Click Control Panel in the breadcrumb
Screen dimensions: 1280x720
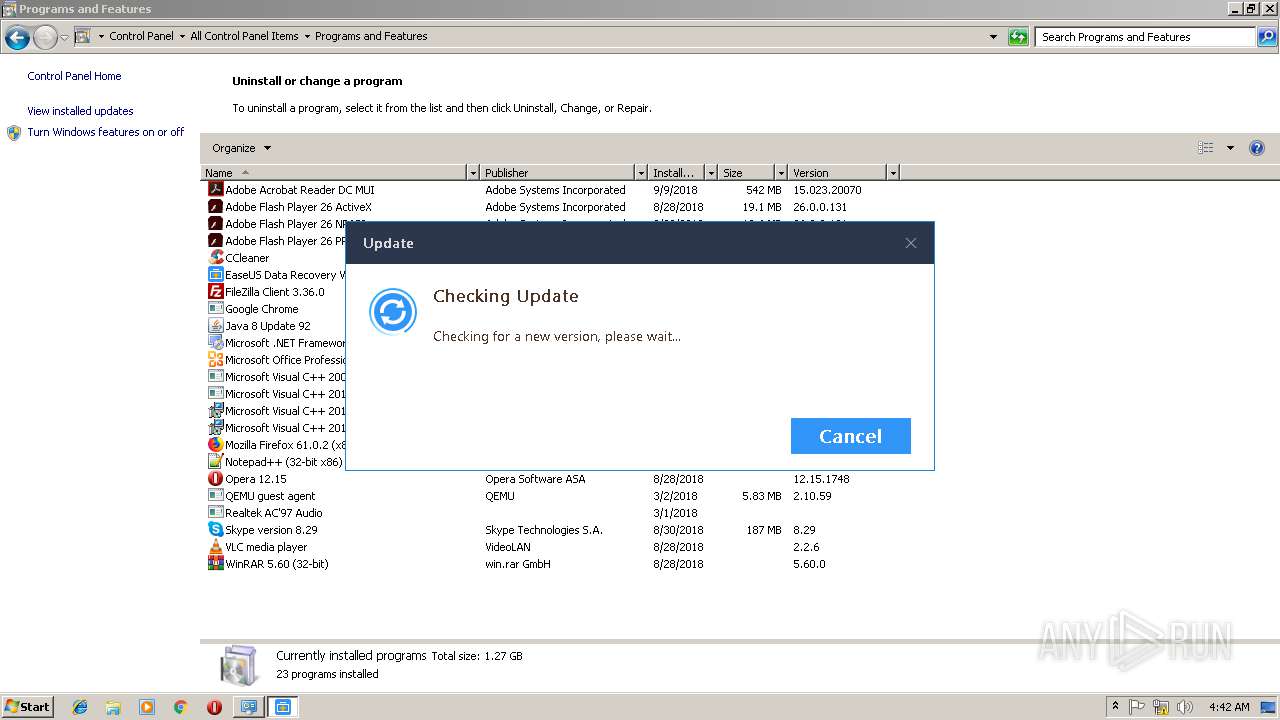point(141,36)
